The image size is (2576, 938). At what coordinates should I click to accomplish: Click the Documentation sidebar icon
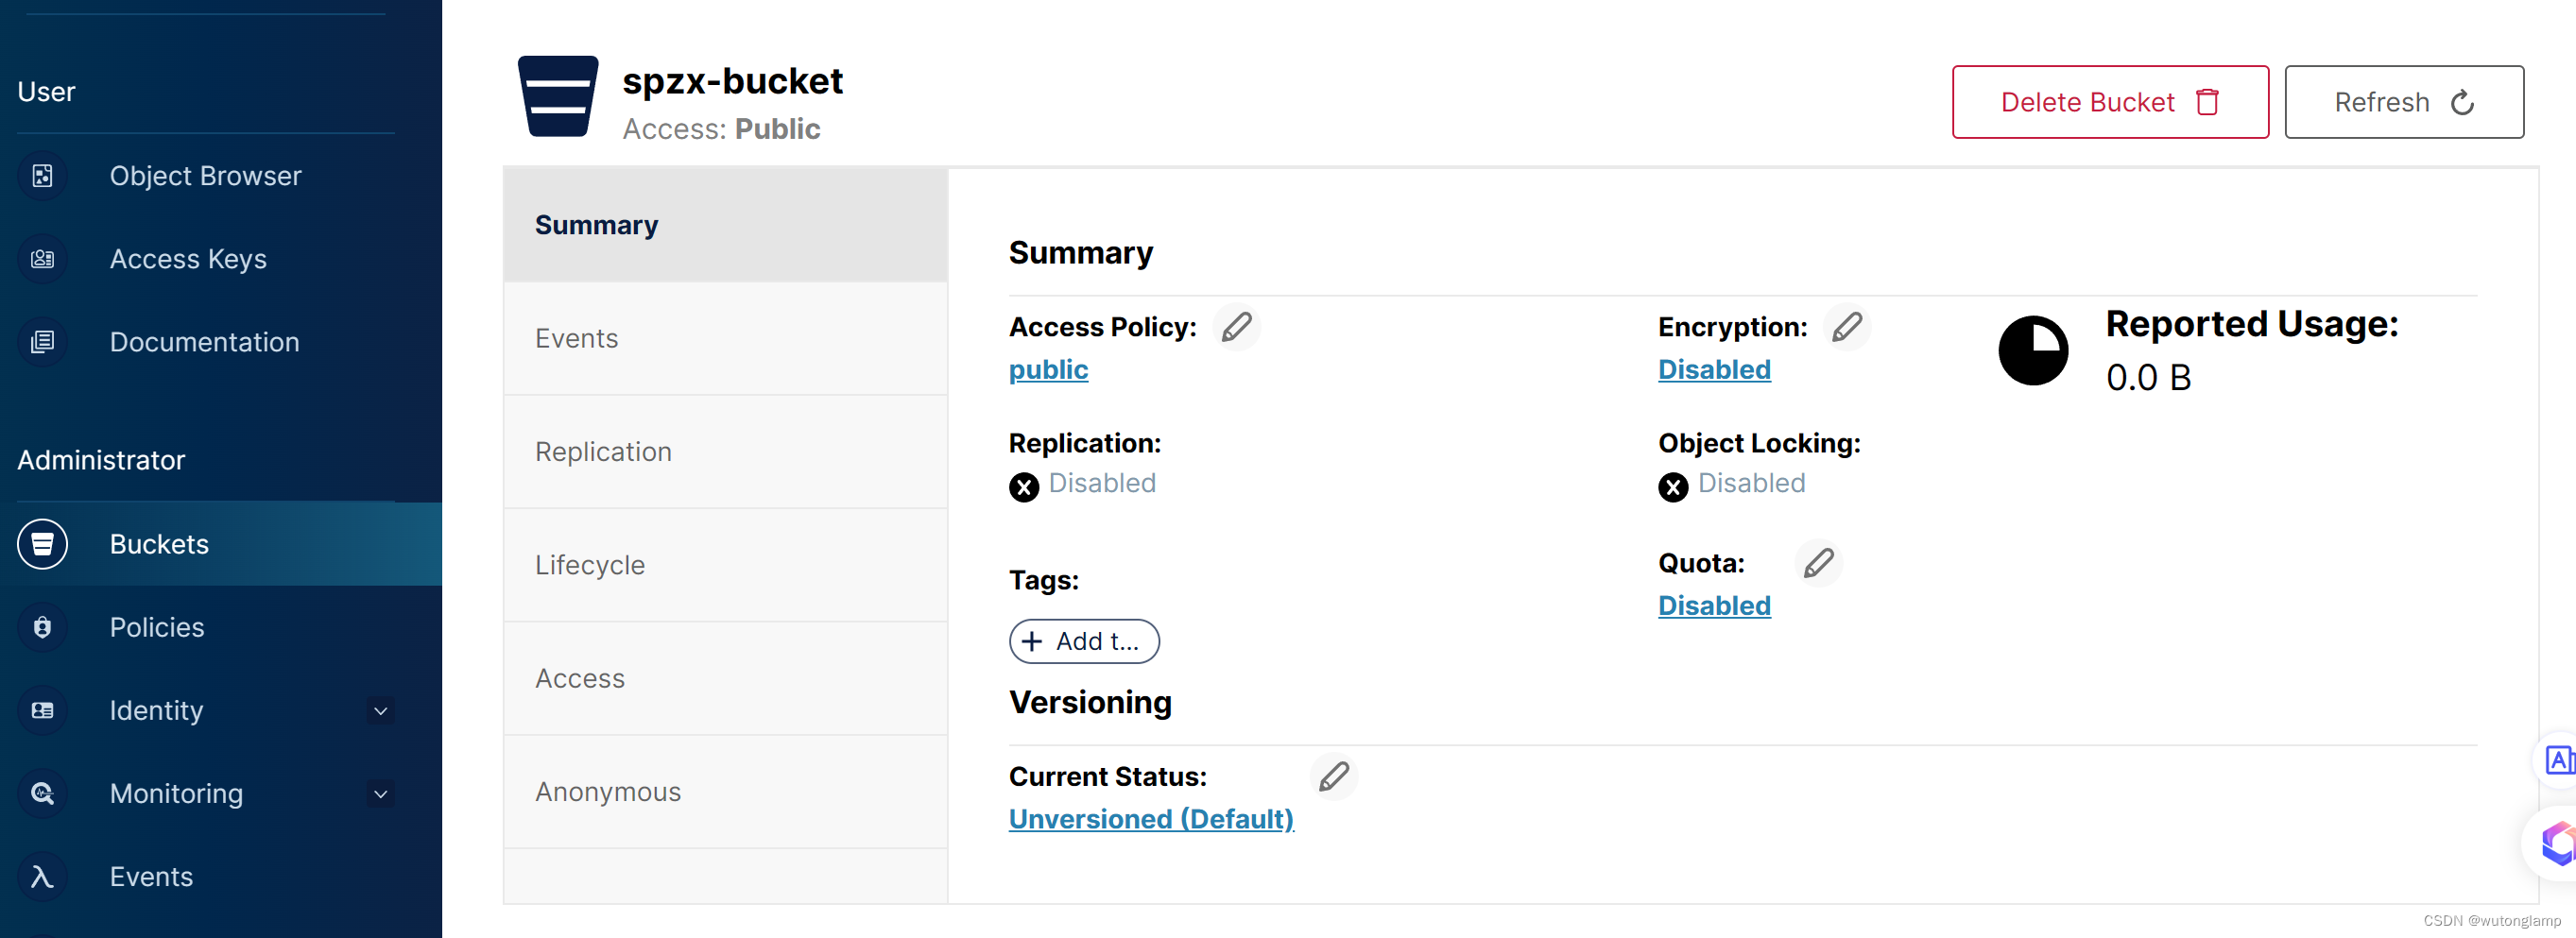[x=42, y=342]
